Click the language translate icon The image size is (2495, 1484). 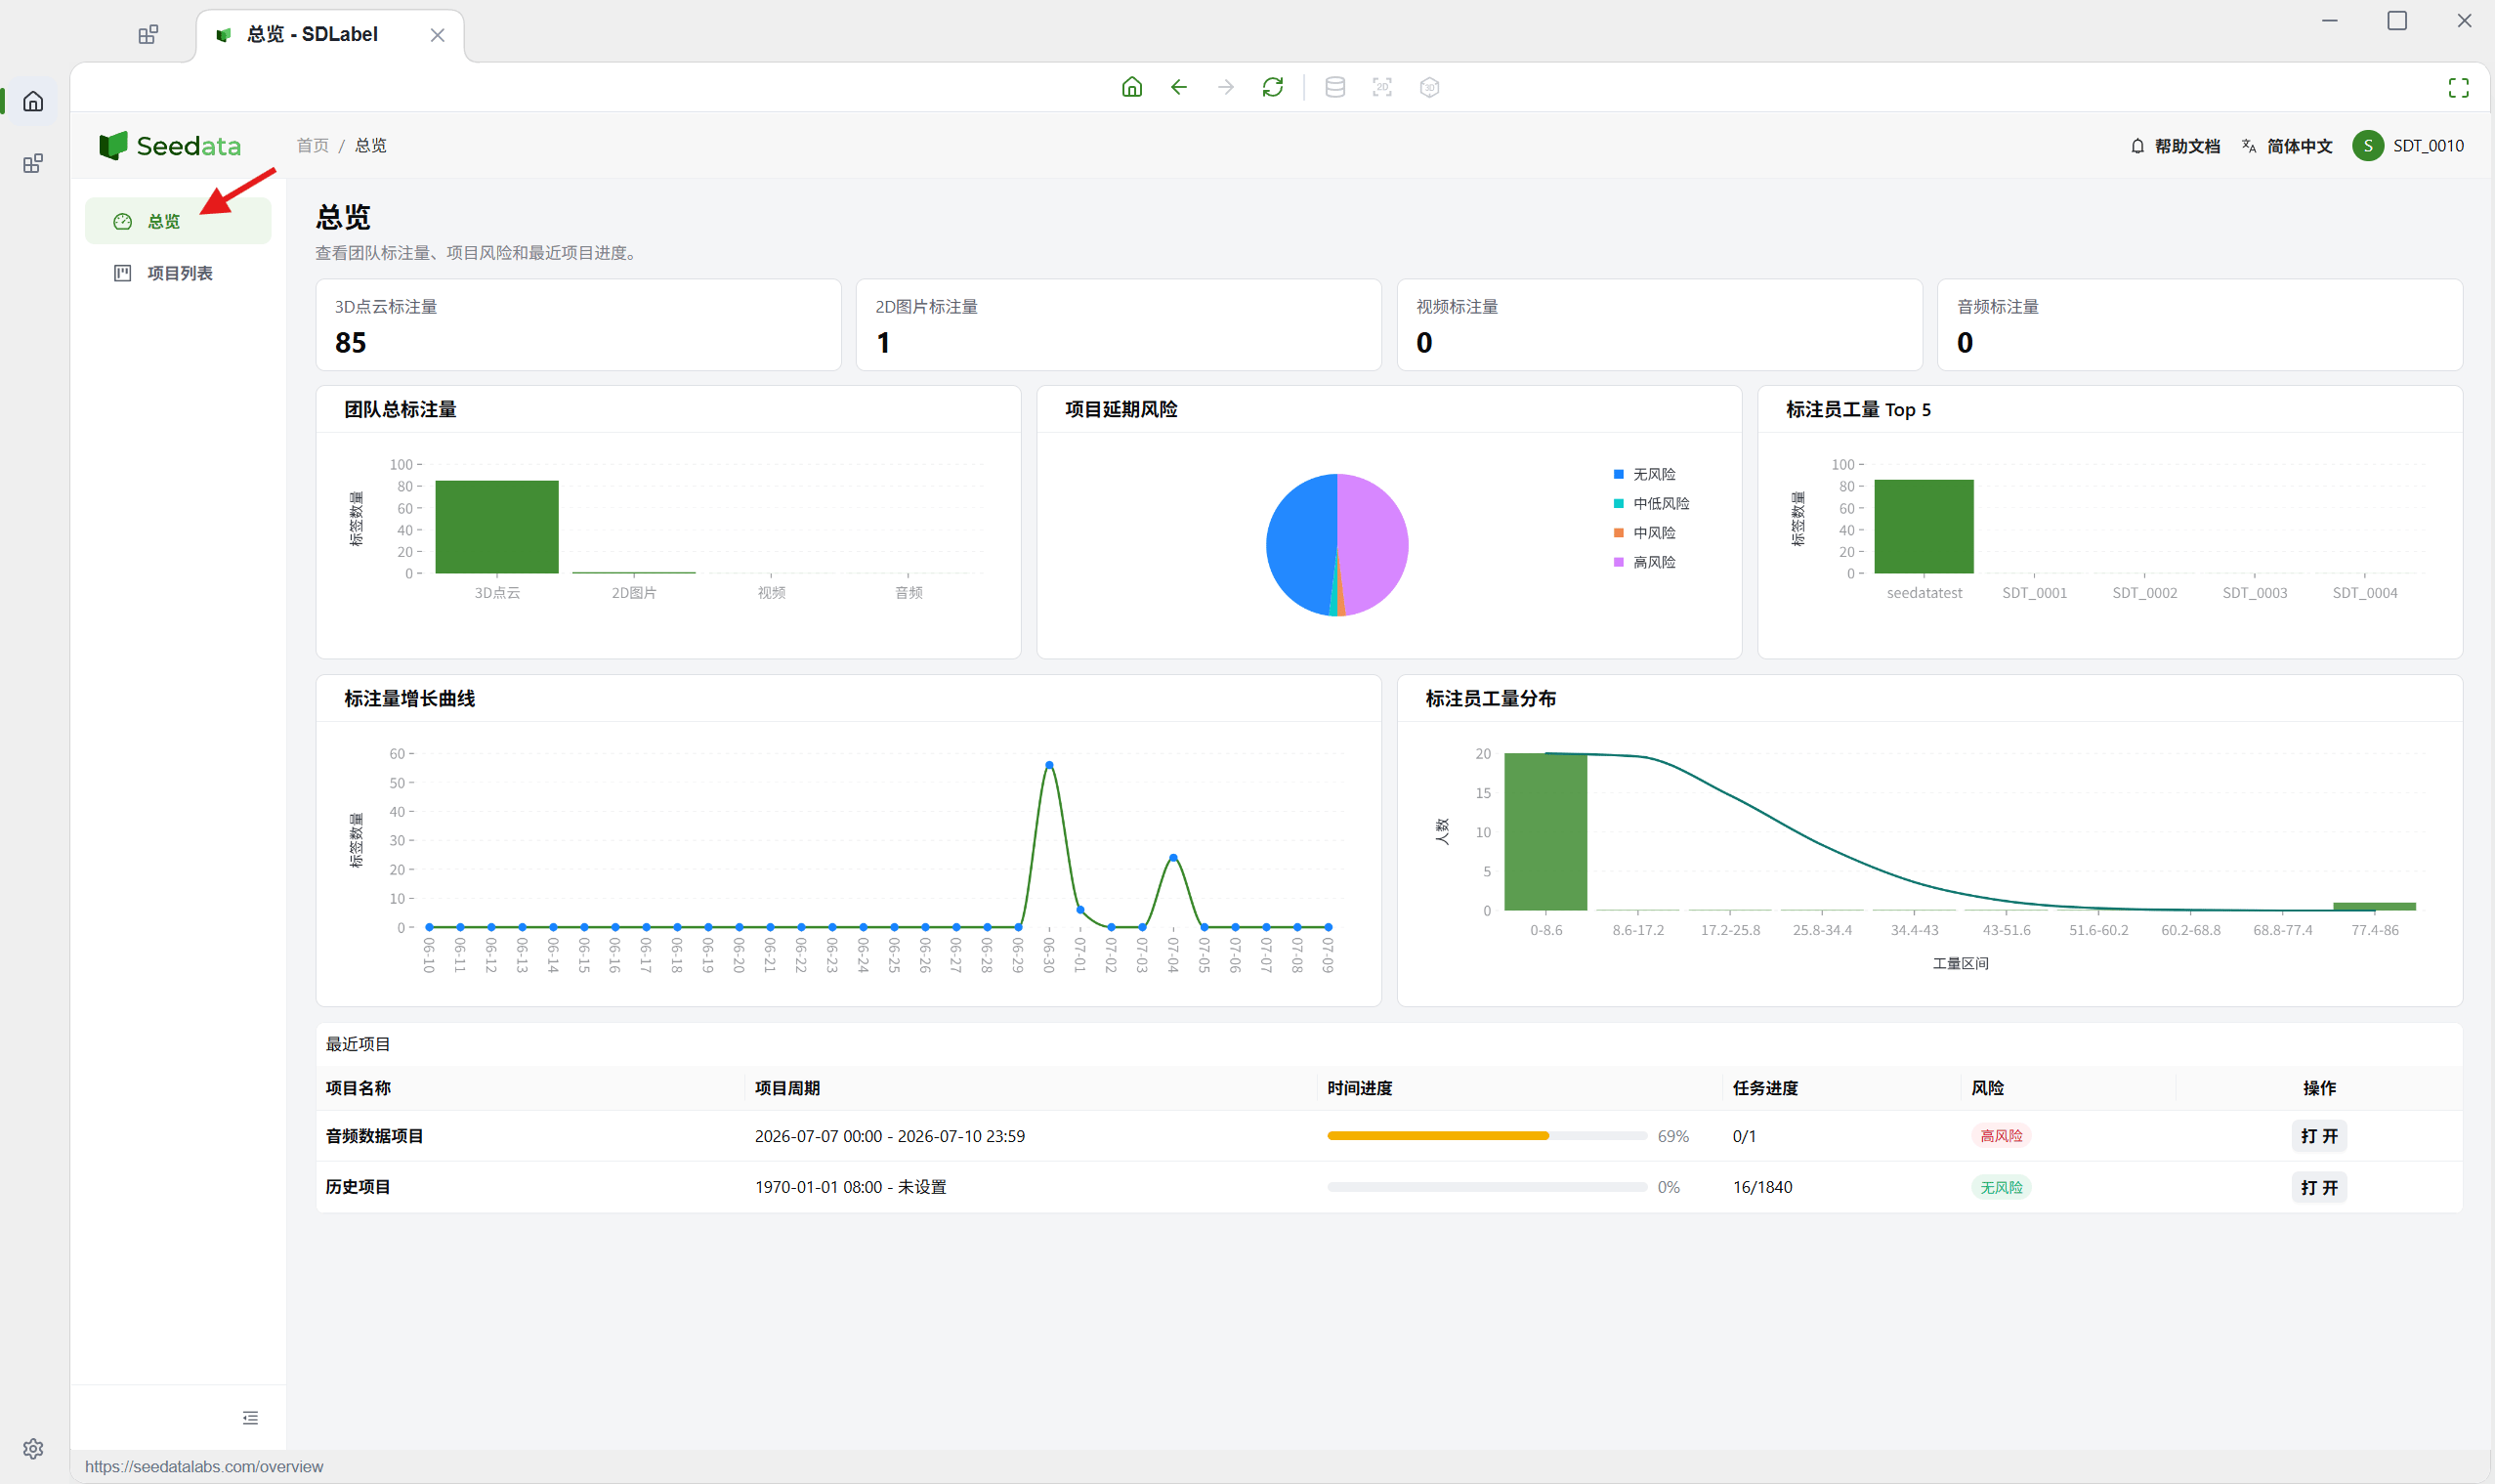pos(2249,146)
